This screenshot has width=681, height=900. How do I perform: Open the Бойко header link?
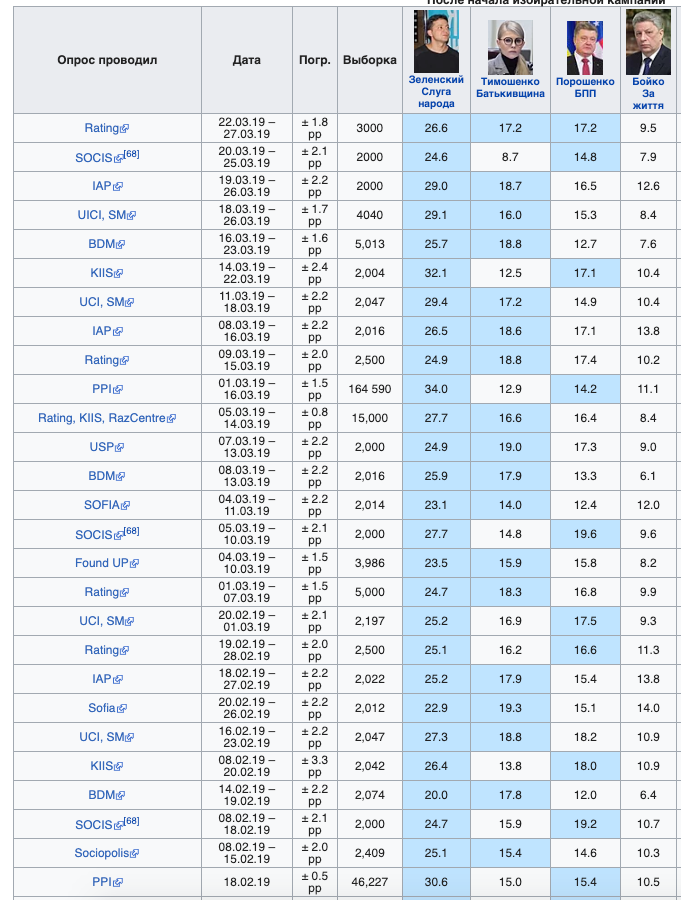(648, 82)
